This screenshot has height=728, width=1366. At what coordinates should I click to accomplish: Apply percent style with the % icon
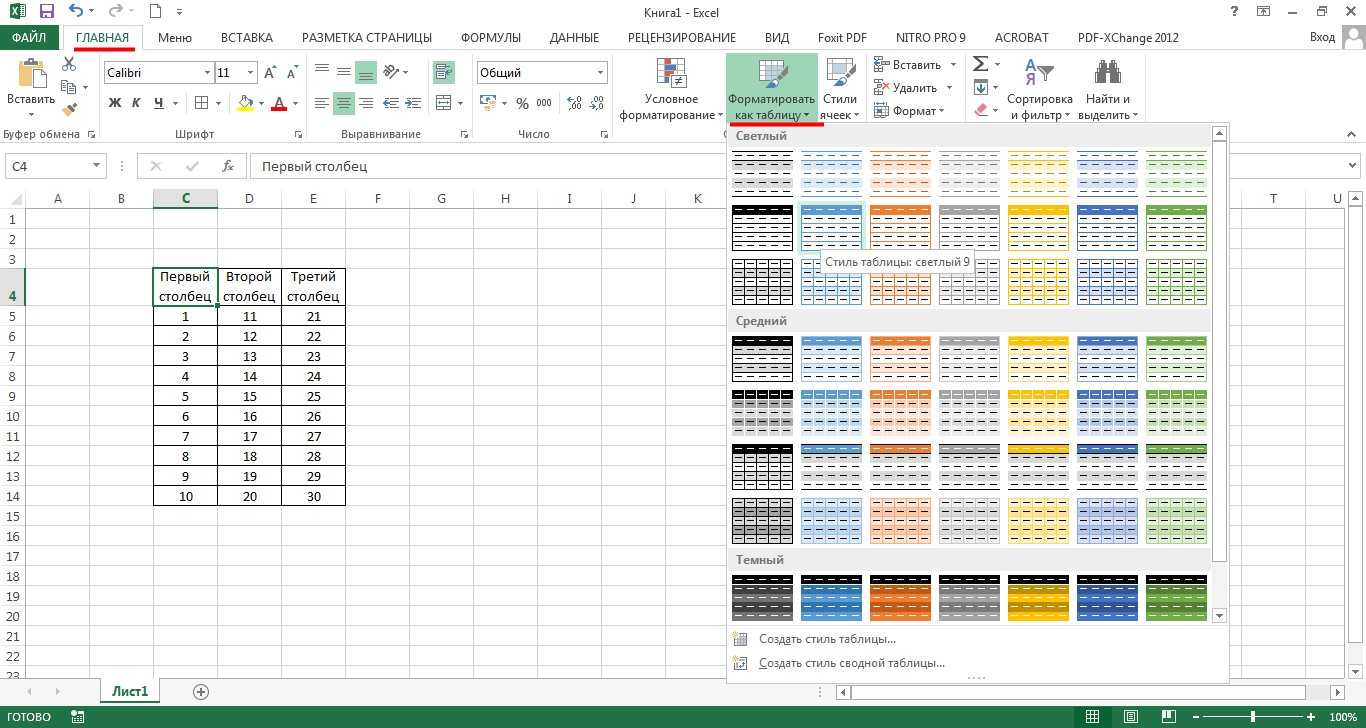pyautogui.click(x=522, y=102)
